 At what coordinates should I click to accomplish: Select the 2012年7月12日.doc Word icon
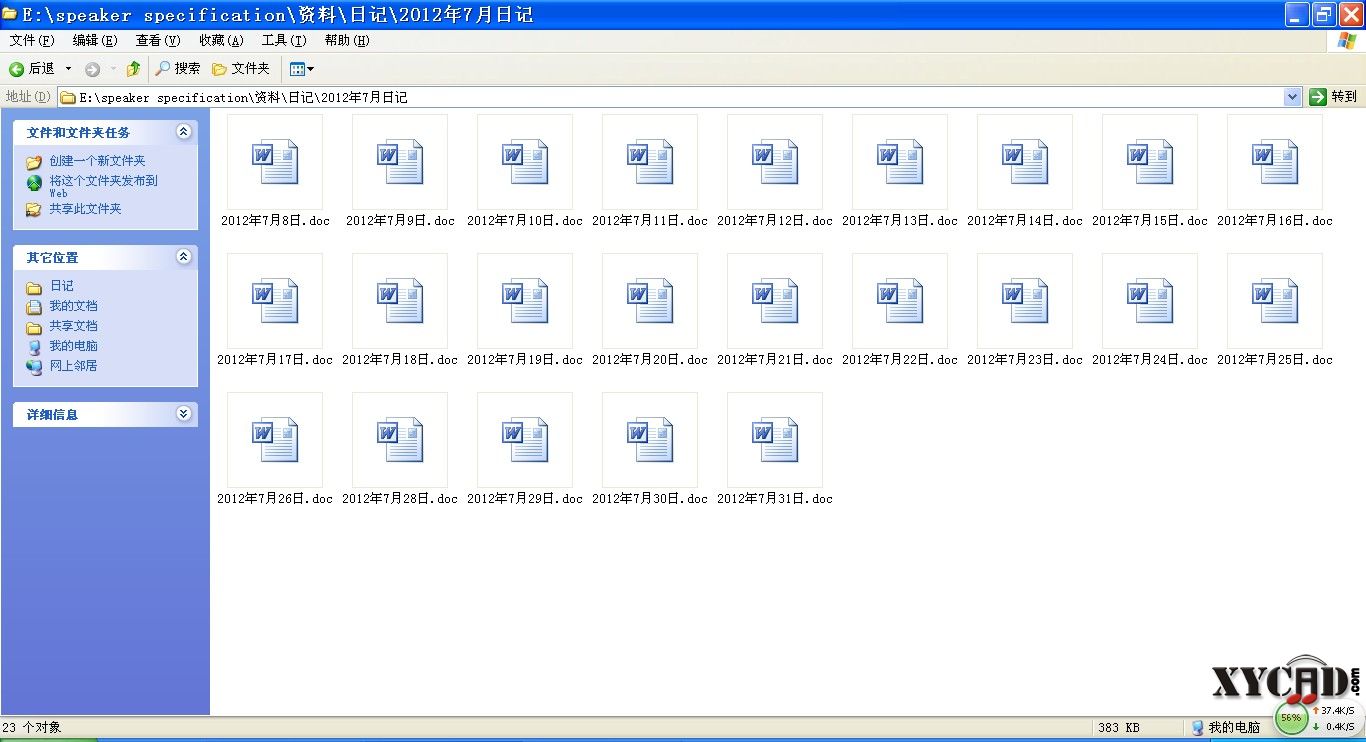pos(775,162)
